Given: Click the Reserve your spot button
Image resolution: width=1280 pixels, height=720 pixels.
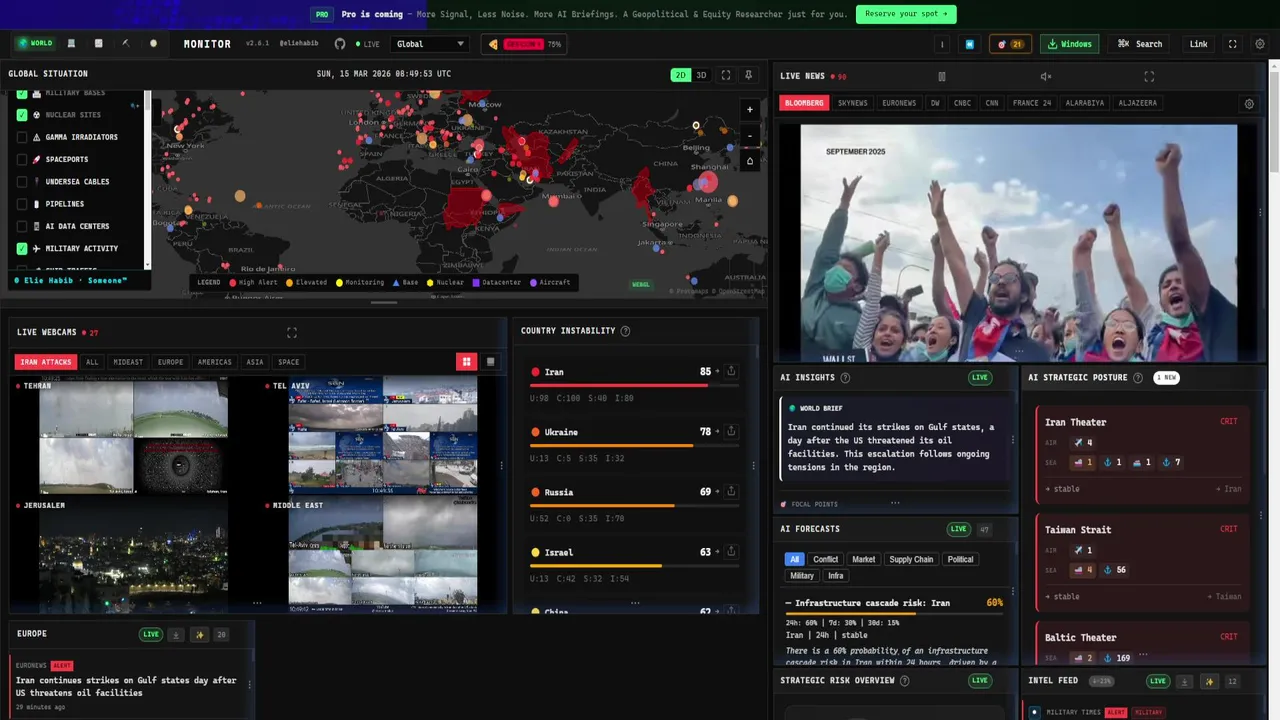Looking at the screenshot, I should tap(906, 14).
